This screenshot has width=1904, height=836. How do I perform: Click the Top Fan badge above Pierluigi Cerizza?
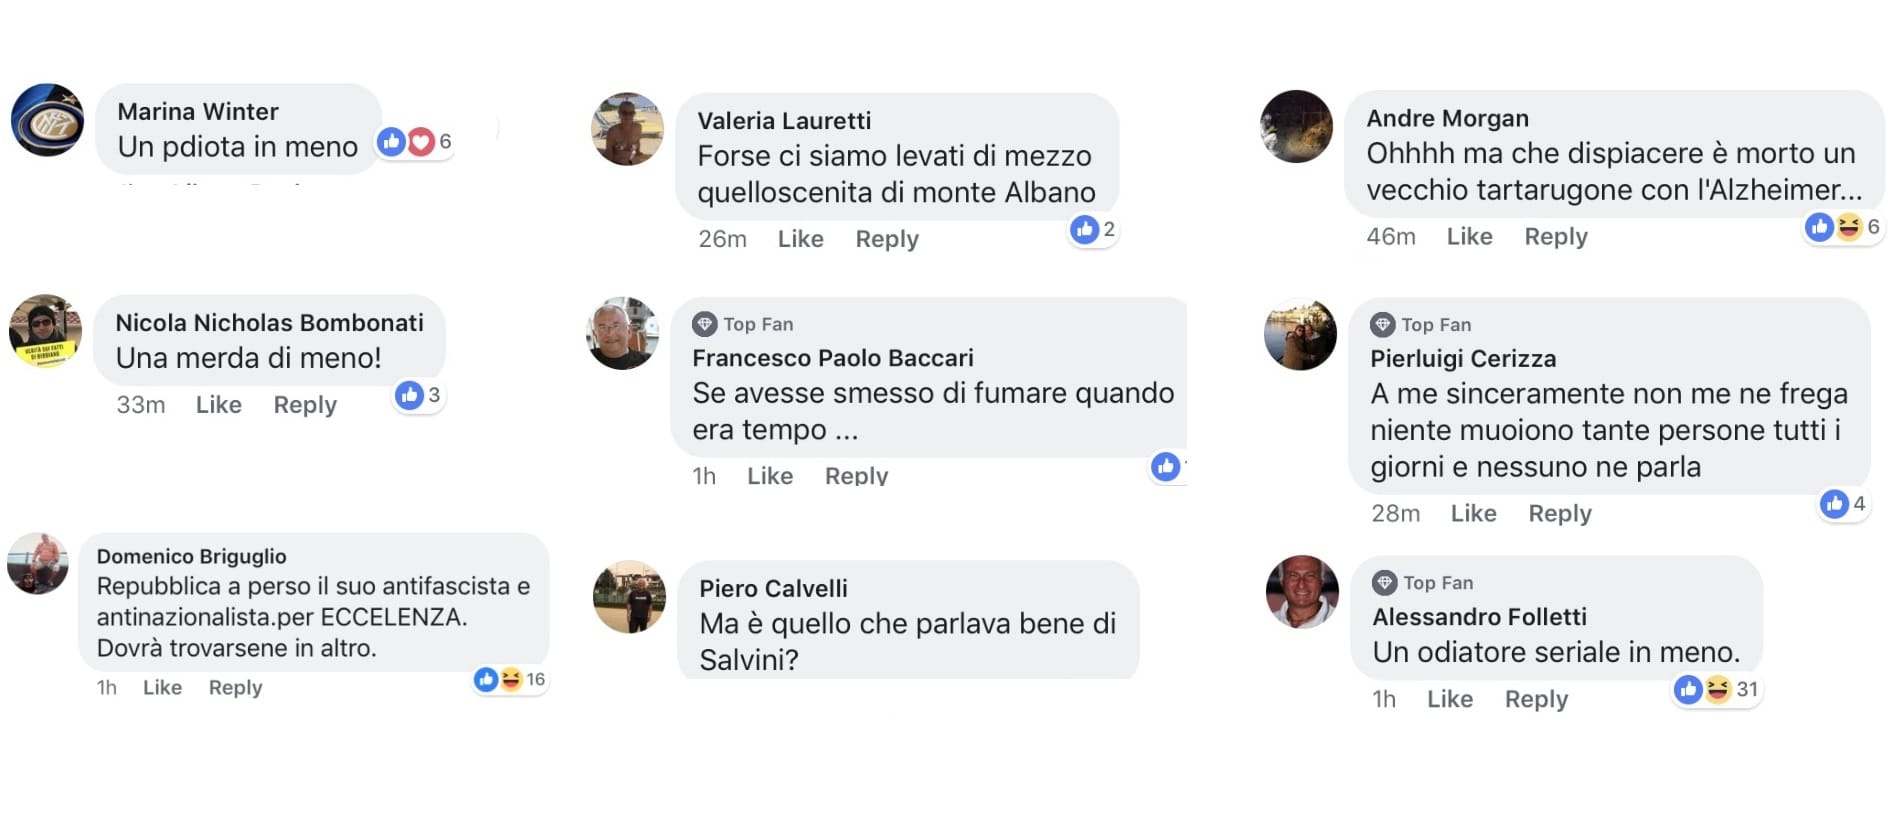[x=1421, y=325]
